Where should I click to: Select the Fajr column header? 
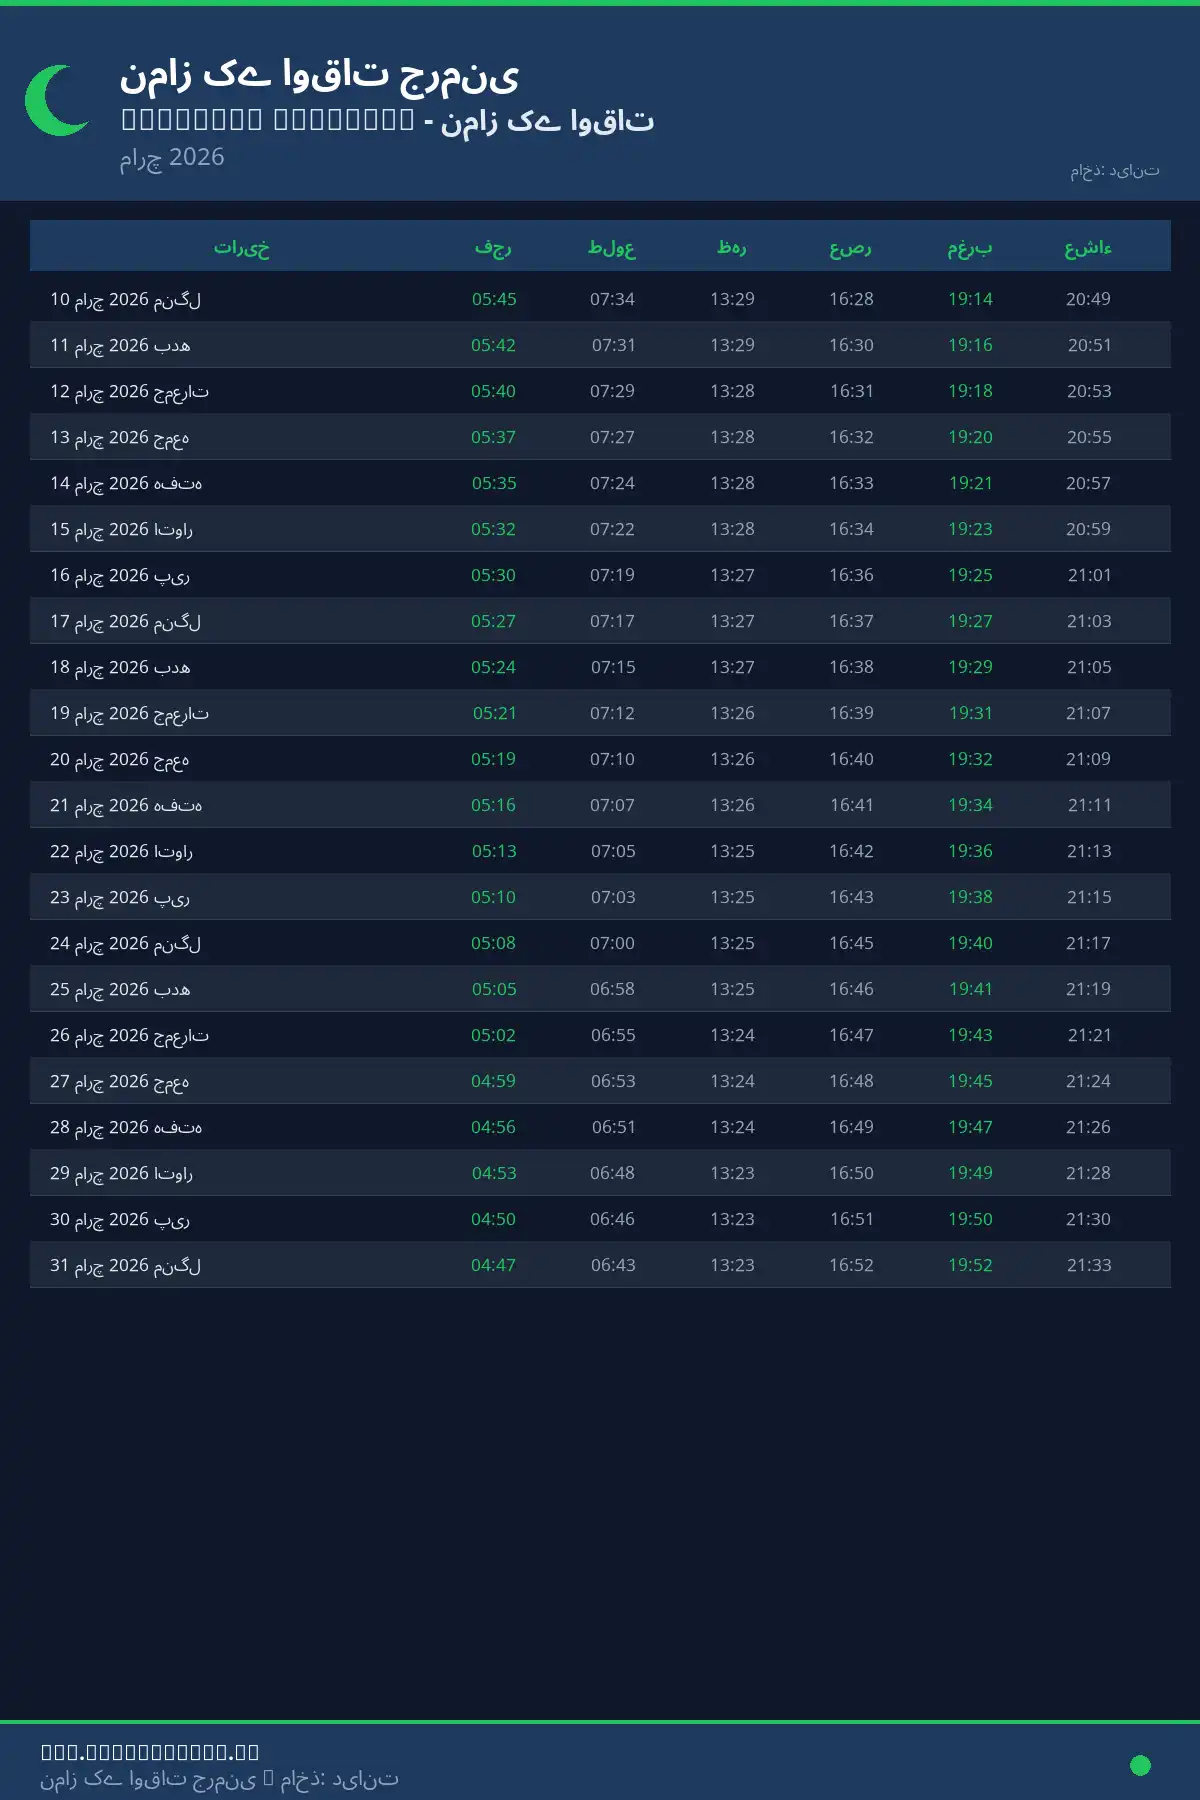pos(493,247)
